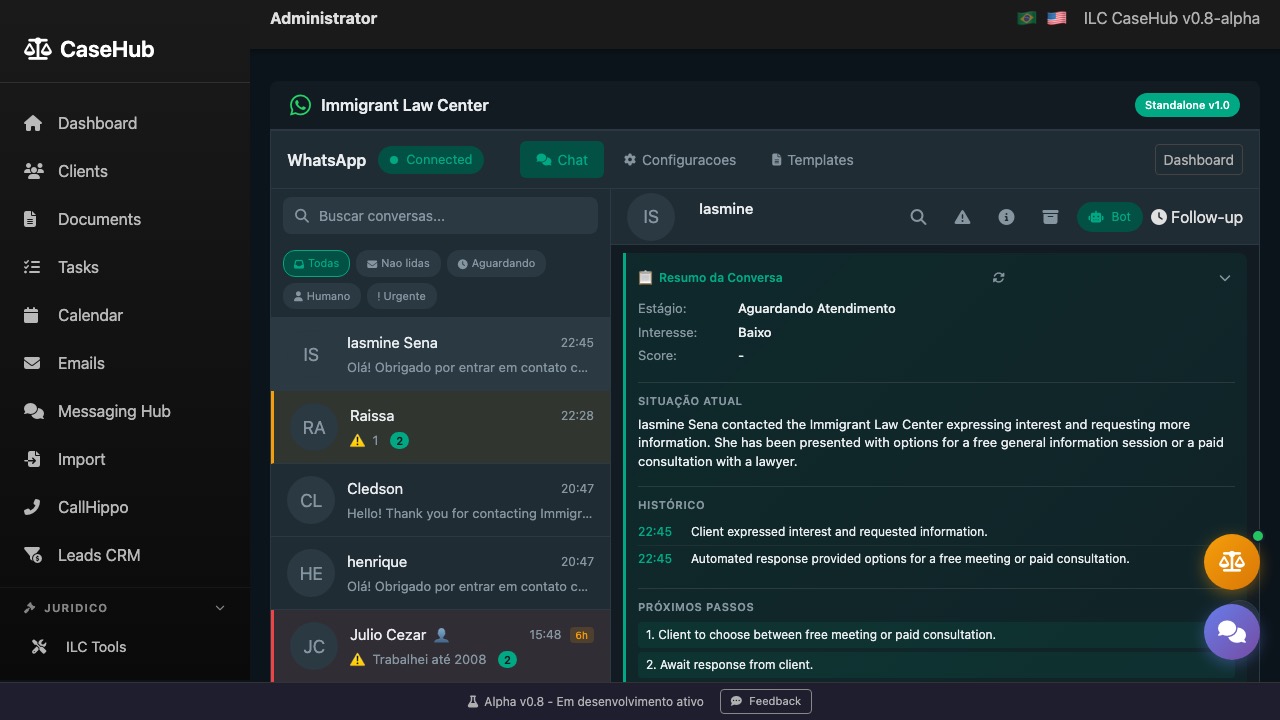The height and width of the screenshot is (720, 1280).
Task: Toggle the Bot mode for this conversation
Action: 1109,216
